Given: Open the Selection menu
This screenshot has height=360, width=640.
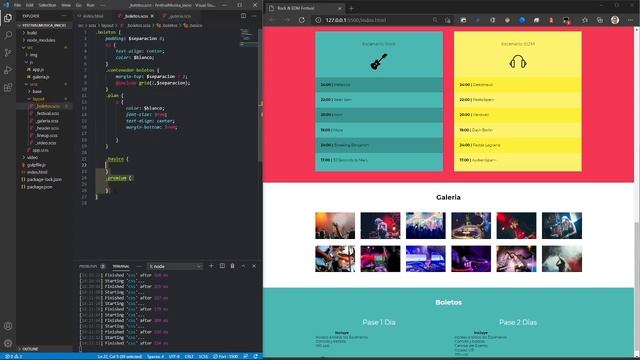Looking at the screenshot, I should pyautogui.click(x=47, y=5).
